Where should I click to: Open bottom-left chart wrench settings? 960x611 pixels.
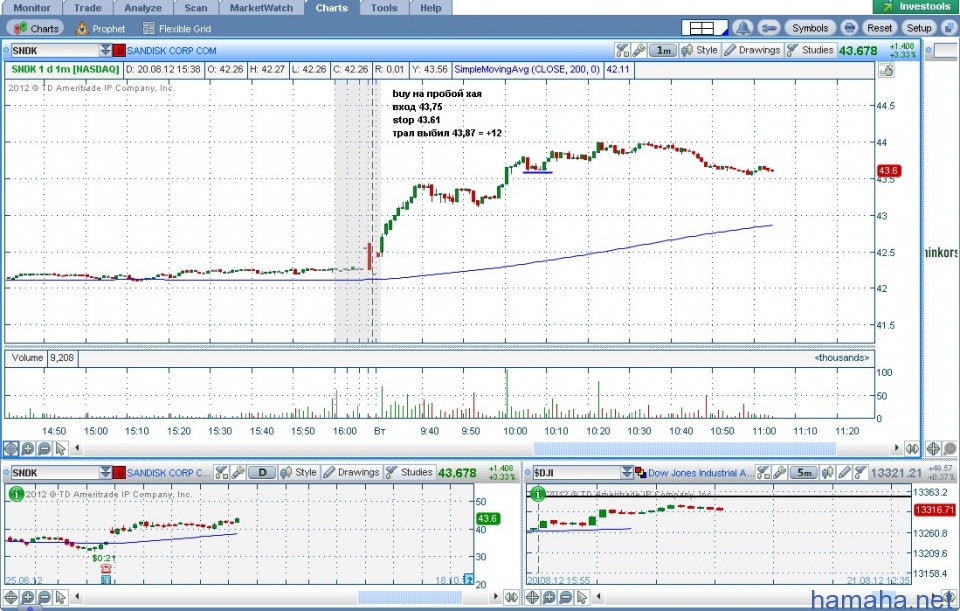[x=238, y=472]
